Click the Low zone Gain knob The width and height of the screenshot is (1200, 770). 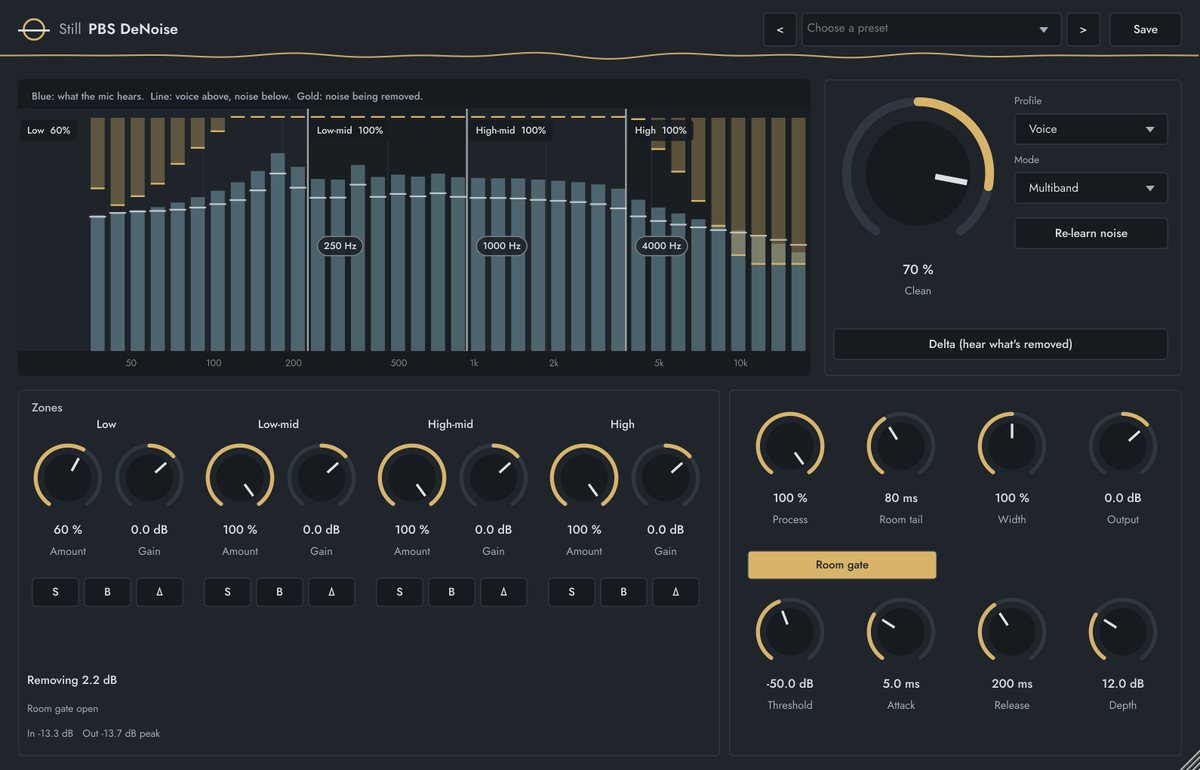[150, 477]
